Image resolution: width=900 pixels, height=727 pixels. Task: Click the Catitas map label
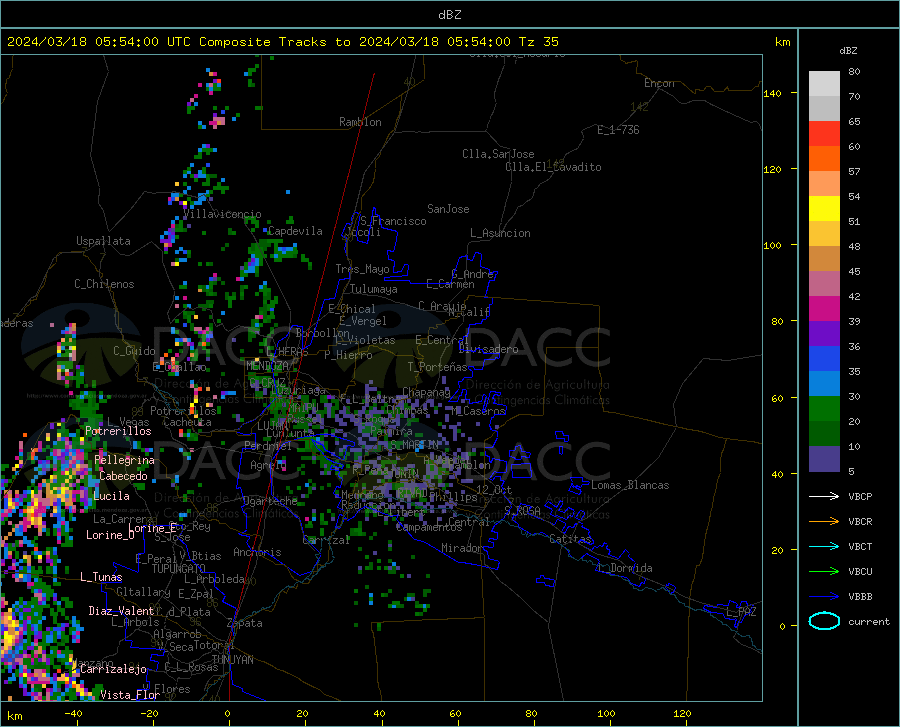(570, 539)
